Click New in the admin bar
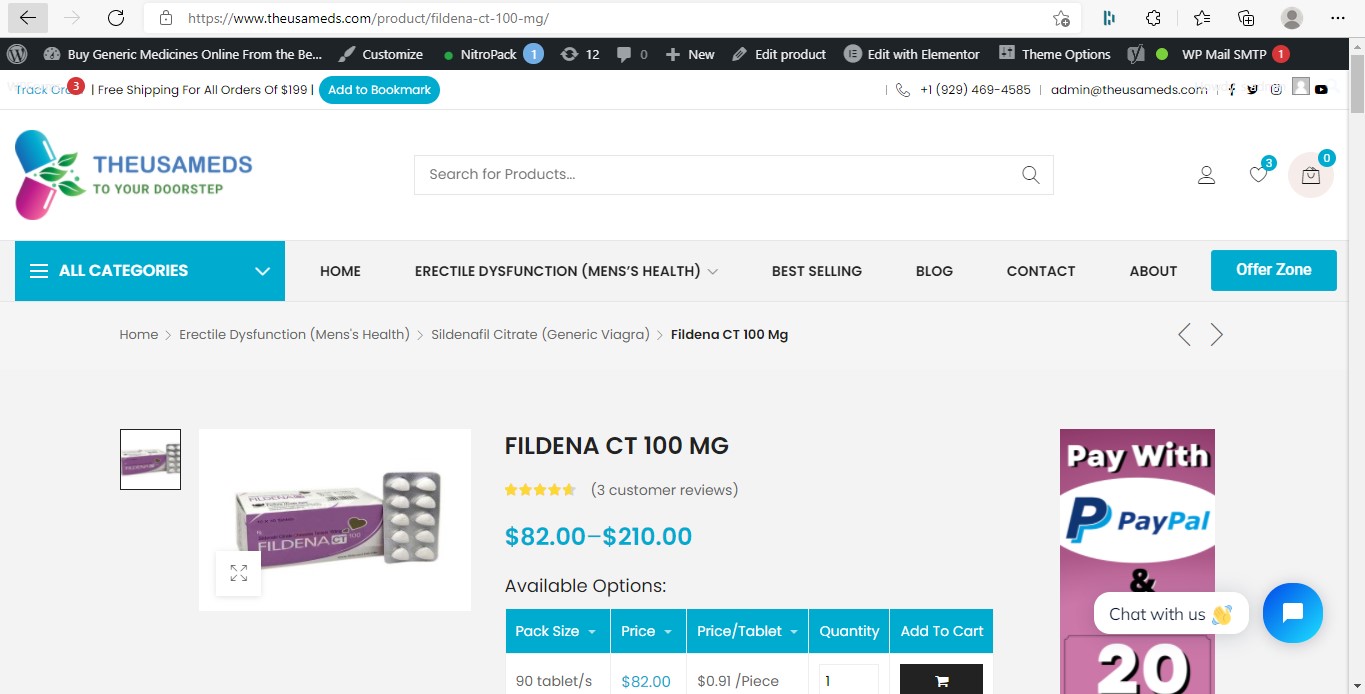This screenshot has width=1365, height=694. point(690,54)
